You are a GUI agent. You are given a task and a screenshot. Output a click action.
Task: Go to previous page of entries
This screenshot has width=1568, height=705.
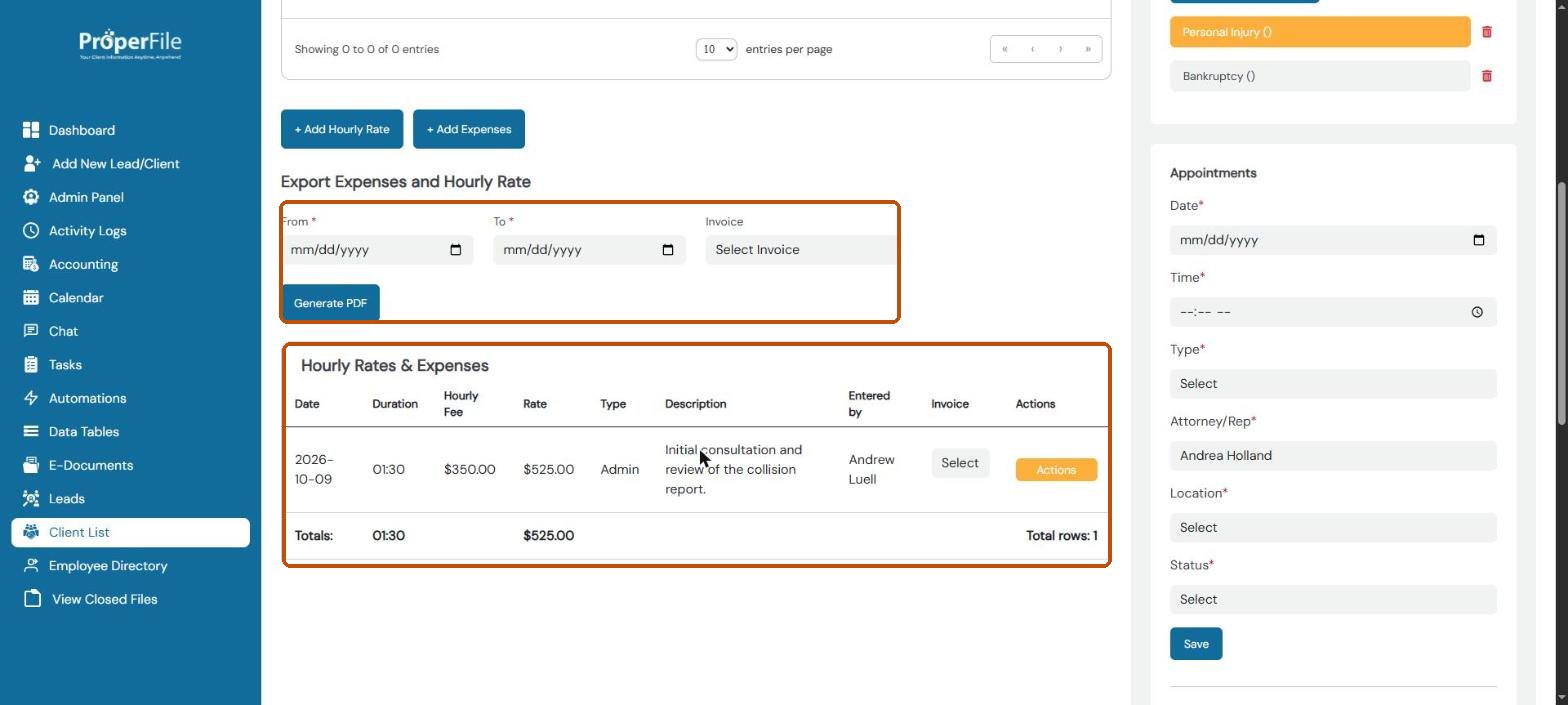pos(1032,49)
